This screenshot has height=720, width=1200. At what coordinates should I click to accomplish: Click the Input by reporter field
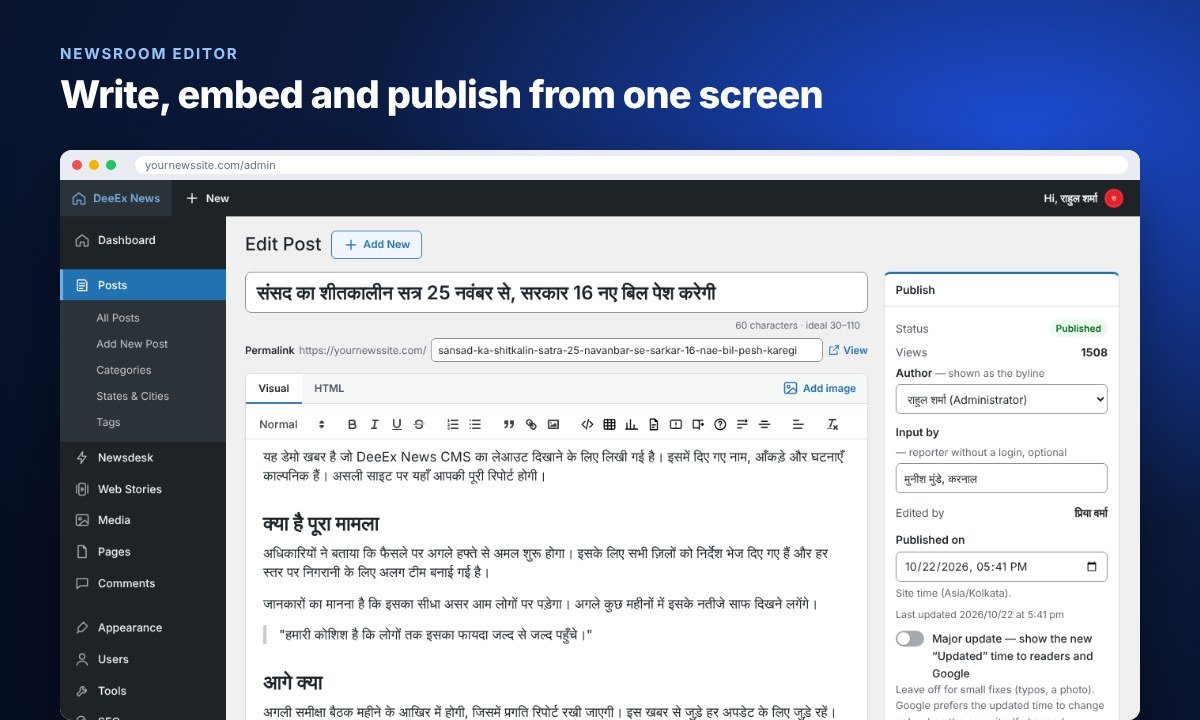pyautogui.click(x=1001, y=478)
